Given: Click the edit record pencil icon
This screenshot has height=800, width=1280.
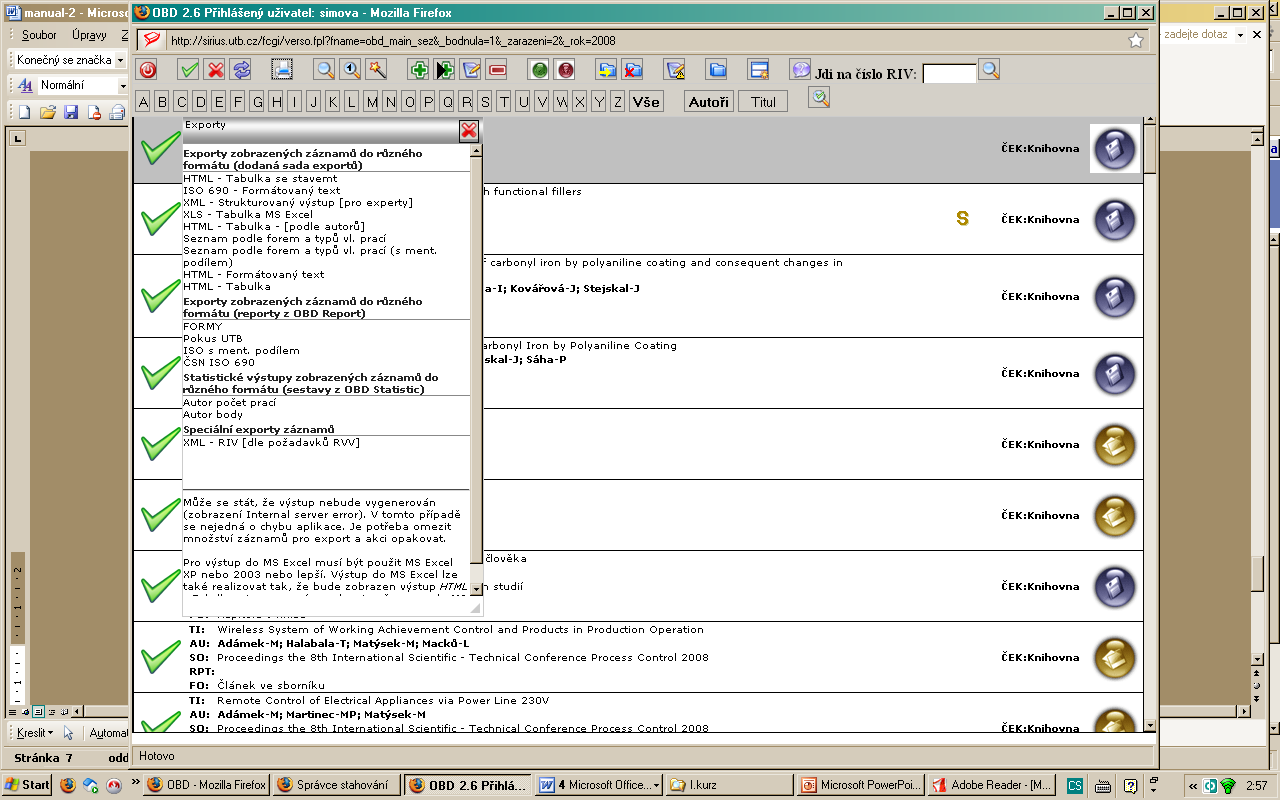Looking at the screenshot, I should point(471,70).
